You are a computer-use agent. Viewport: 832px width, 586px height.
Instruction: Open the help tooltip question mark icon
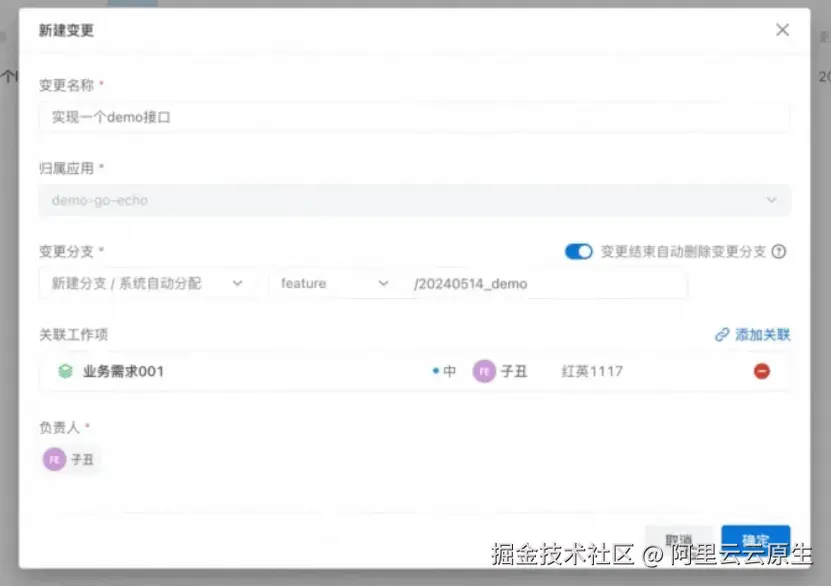(x=780, y=252)
